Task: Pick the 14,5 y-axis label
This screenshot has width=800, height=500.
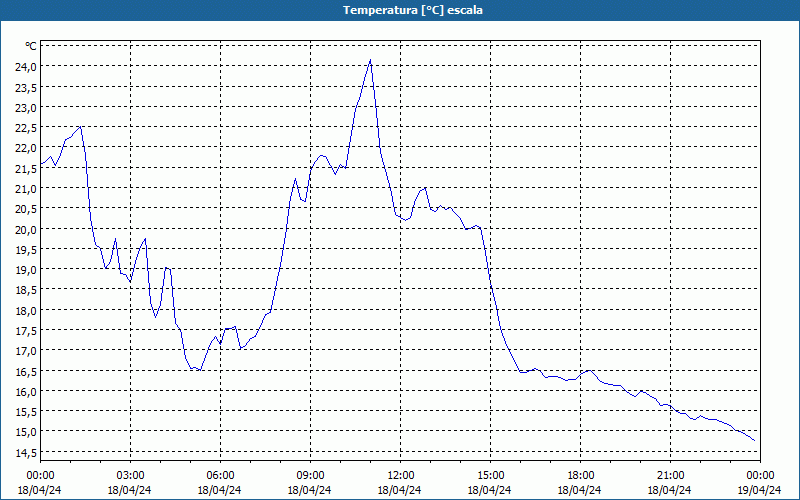Action: coord(27,452)
